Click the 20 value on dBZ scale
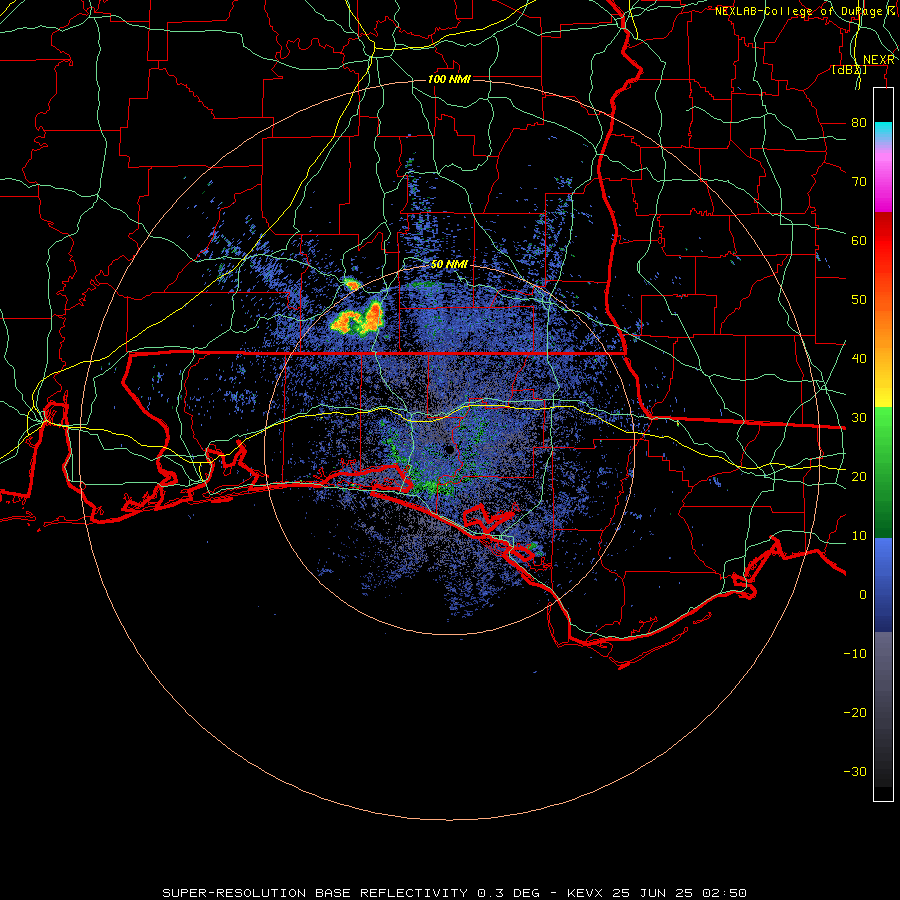The width and height of the screenshot is (900, 900). (x=859, y=476)
